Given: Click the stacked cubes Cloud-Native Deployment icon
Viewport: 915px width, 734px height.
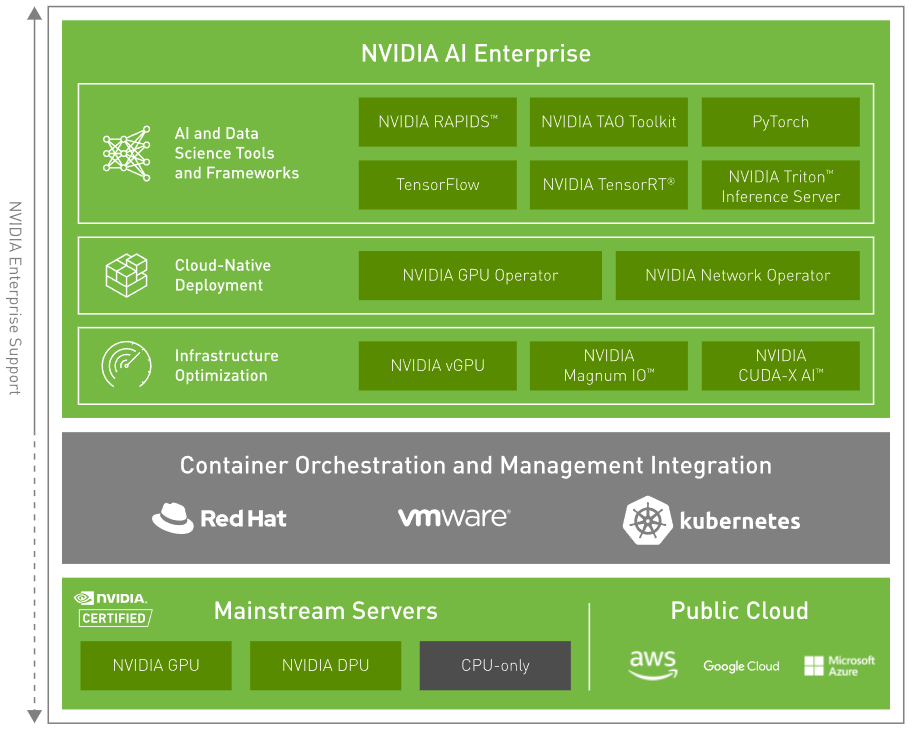Looking at the screenshot, I should 127,275.
